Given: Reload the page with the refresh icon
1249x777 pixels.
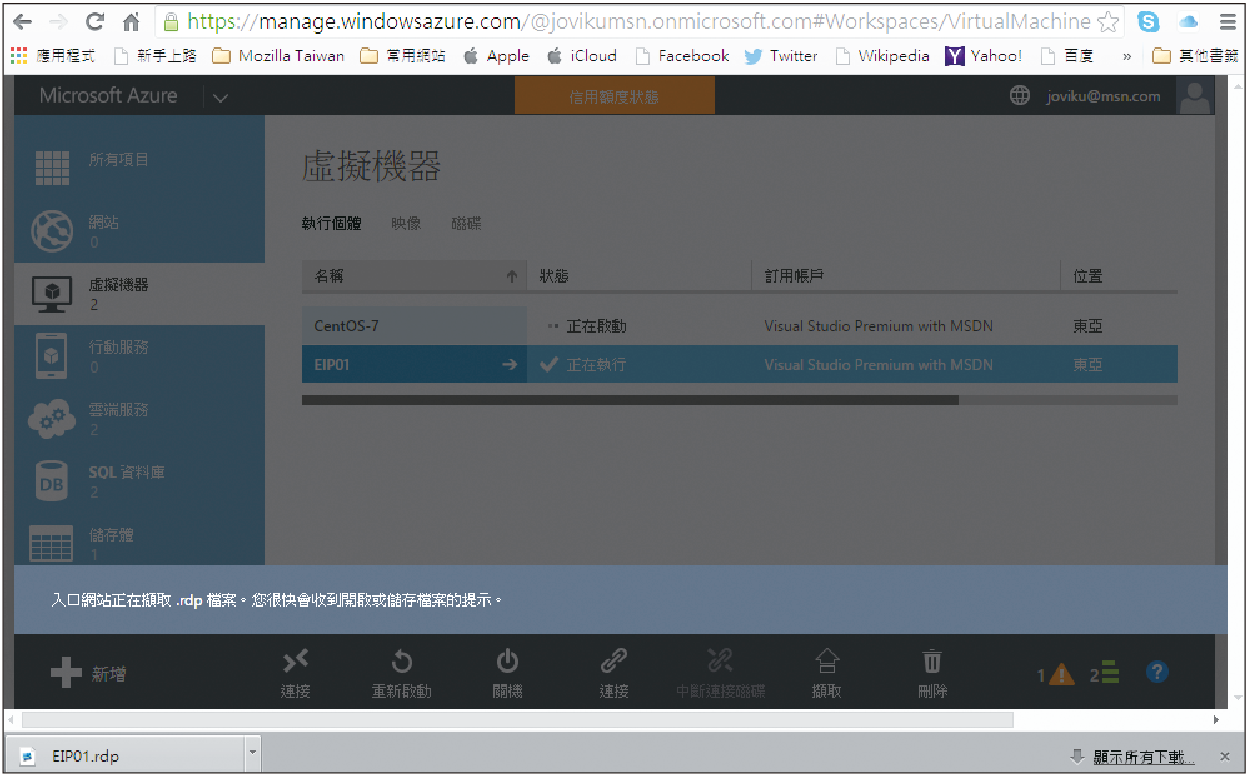Looking at the screenshot, I should tap(94, 21).
